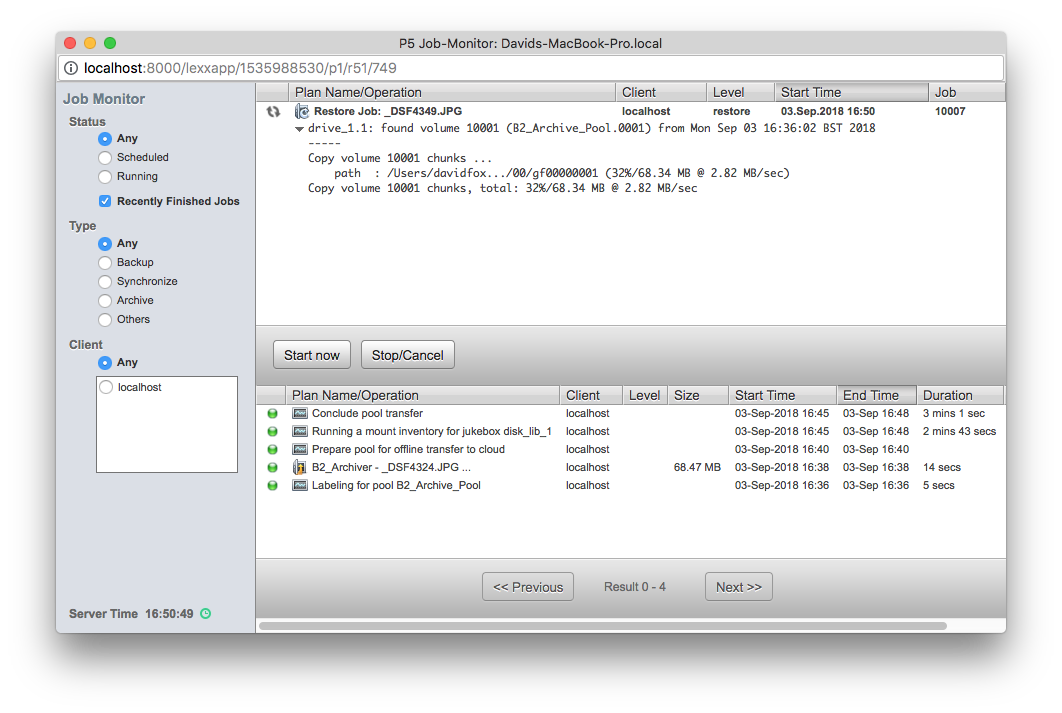Sort running jobs by Level column header
This screenshot has height=713, width=1062.
[x=741, y=92]
